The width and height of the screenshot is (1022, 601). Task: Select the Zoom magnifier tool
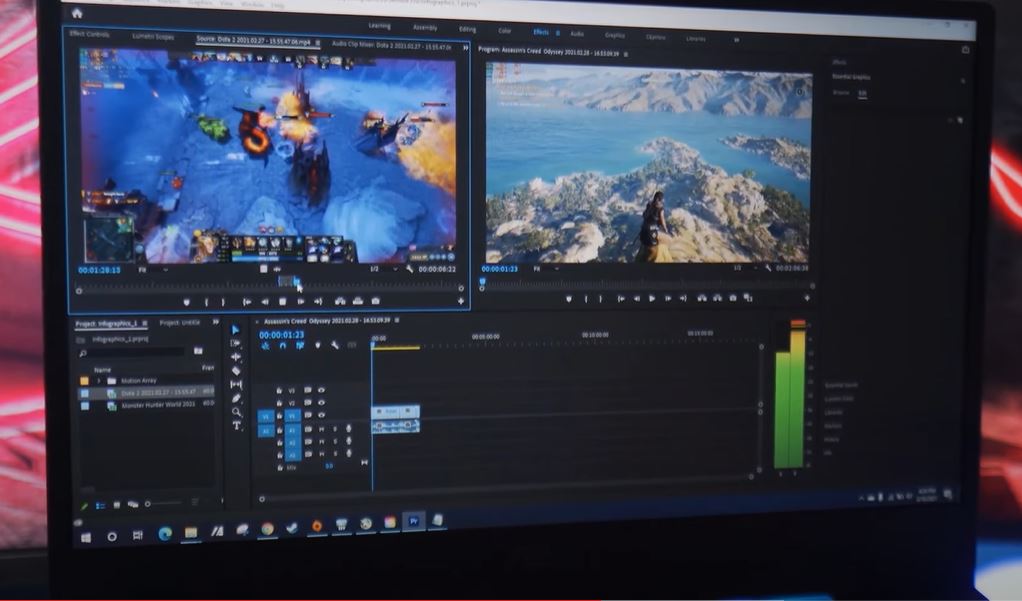pos(236,412)
